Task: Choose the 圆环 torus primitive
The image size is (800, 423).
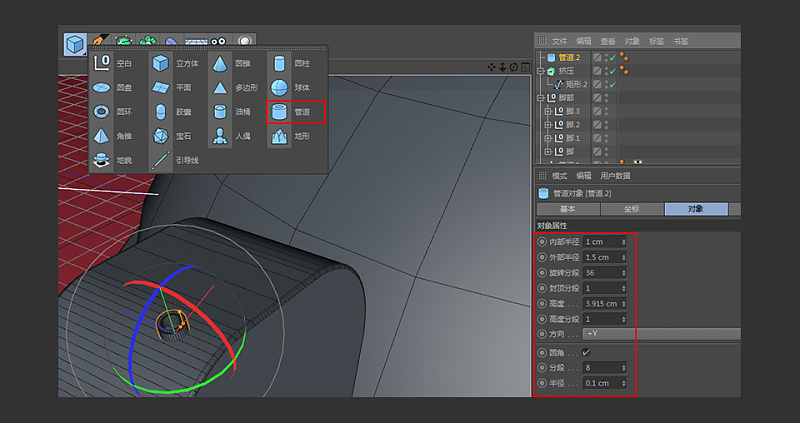Action: click(115, 112)
